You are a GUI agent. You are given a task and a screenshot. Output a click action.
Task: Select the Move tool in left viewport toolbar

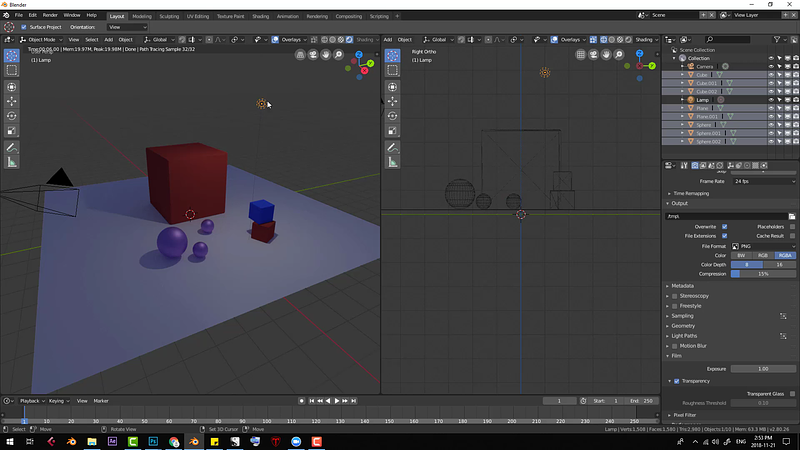(x=11, y=102)
